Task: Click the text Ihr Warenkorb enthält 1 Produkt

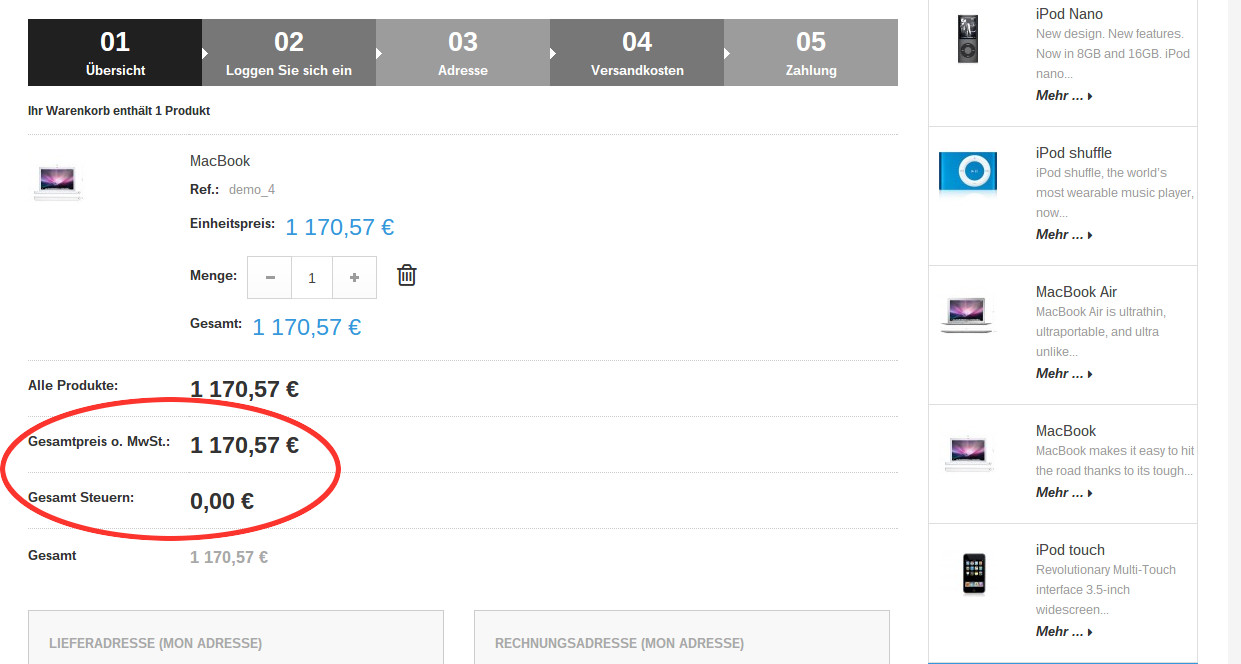Action: tap(119, 111)
